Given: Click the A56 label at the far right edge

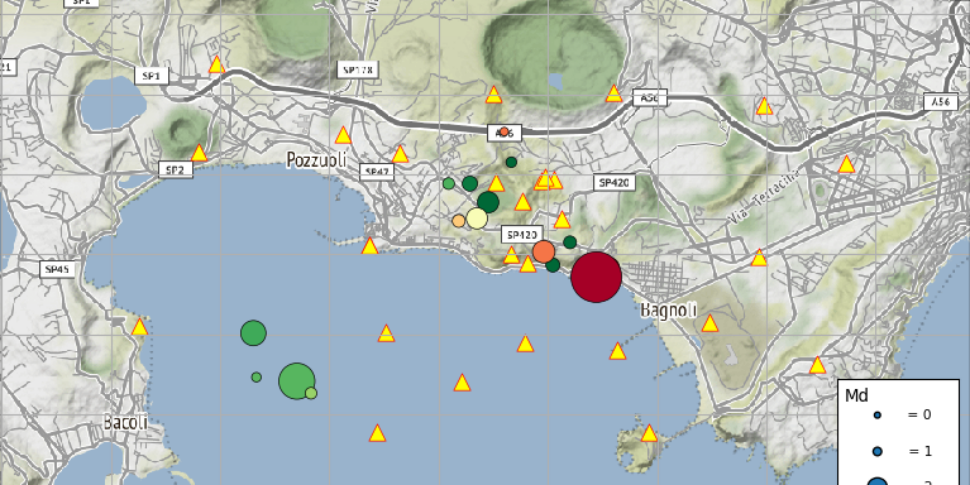Looking at the screenshot, I should click(x=940, y=103).
